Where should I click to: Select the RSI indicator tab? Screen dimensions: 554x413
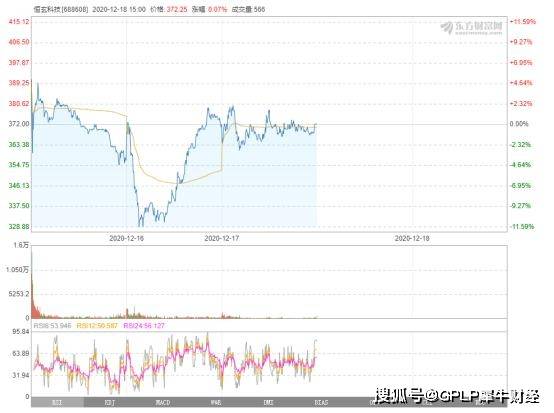click(58, 403)
